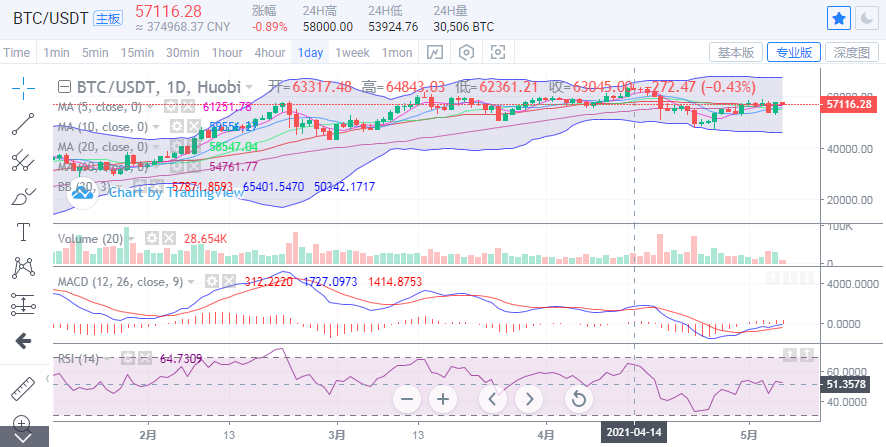The image size is (886, 447).
Task: Select the text annotation tool
Action: tap(24, 231)
